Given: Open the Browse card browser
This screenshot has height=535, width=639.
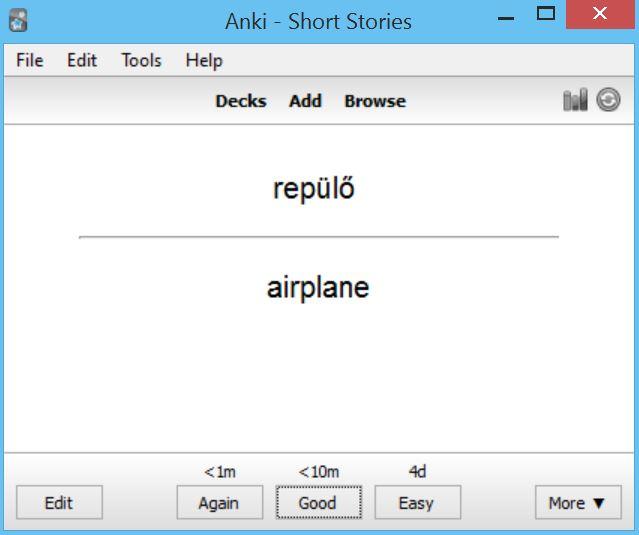Looking at the screenshot, I should point(375,101).
